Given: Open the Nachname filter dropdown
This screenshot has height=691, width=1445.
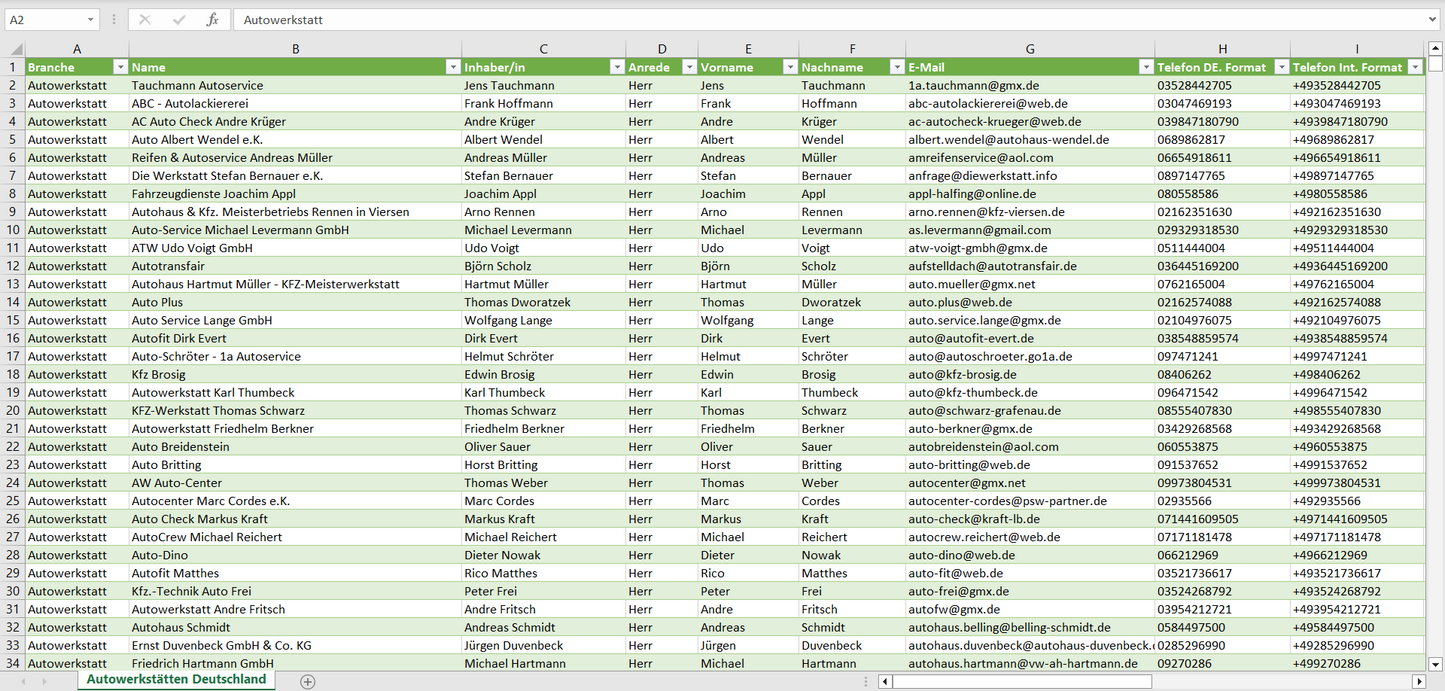Looking at the screenshot, I should [895, 67].
